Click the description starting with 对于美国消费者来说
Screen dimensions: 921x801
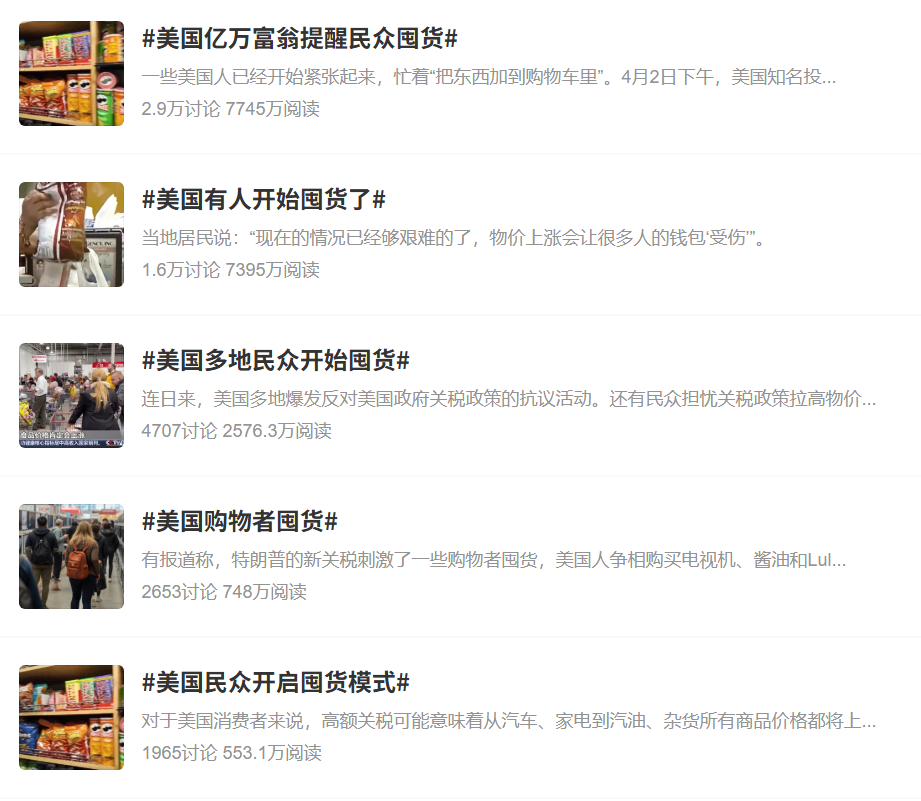(x=509, y=721)
